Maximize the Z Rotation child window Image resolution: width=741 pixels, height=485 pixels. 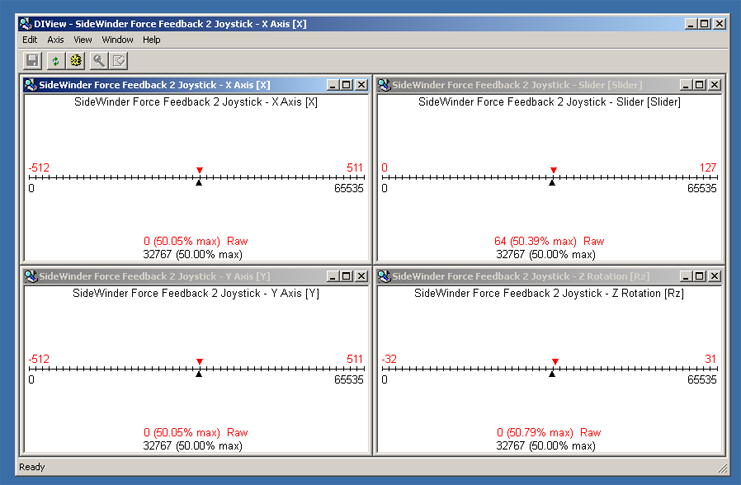[x=700, y=276]
